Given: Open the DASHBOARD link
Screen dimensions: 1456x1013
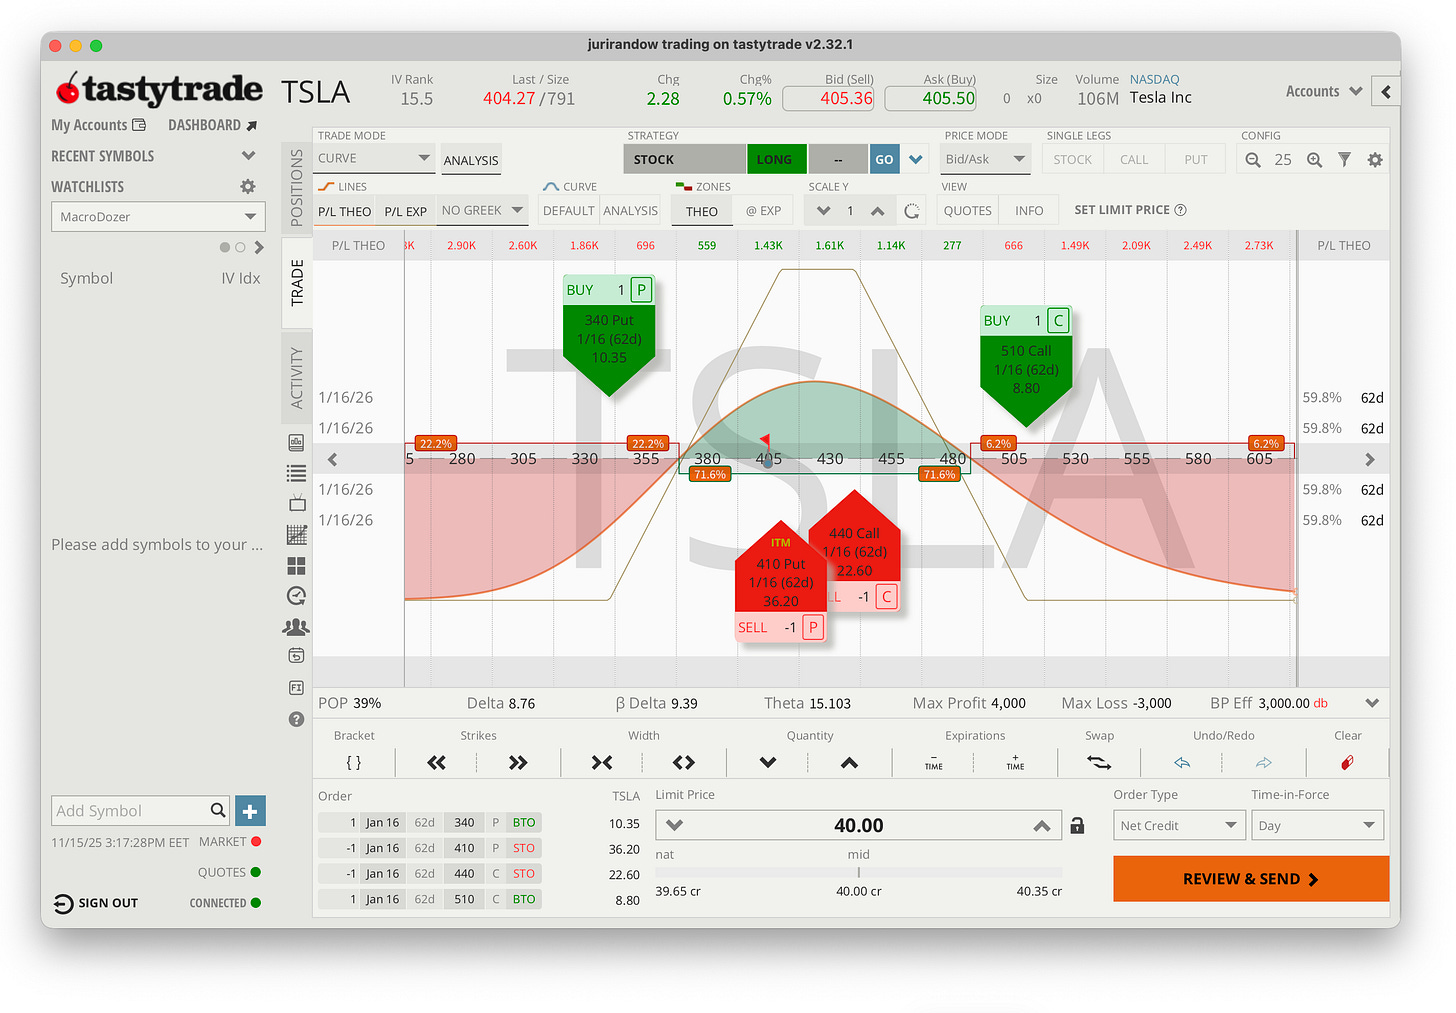Looking at the screenshot, I should tap(212, 125).
